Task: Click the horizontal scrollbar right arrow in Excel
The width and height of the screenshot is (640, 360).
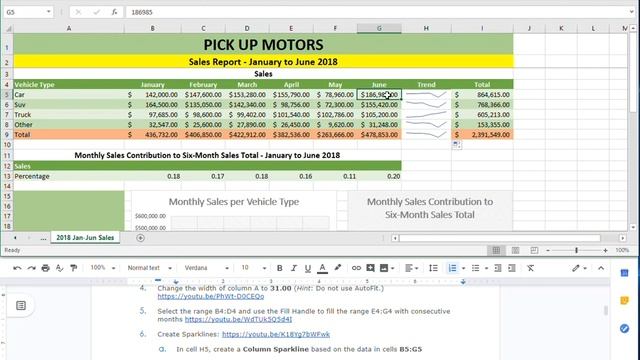Action: [622, 238]
